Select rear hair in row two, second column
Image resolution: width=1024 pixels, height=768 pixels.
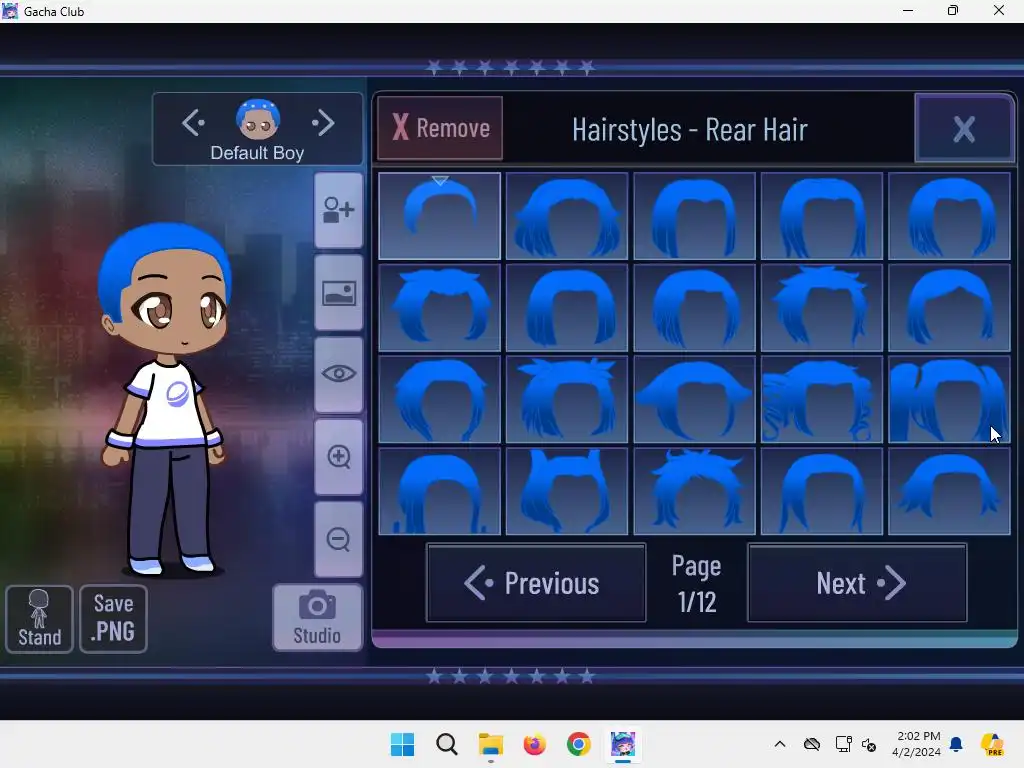[567, 308]
